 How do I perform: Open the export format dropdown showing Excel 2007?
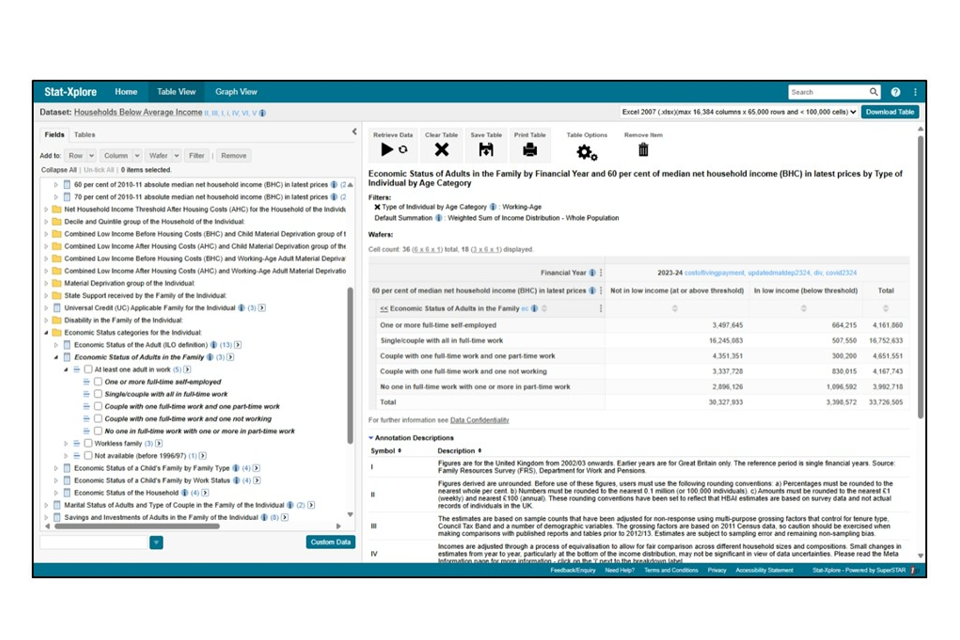pyautogui.click(x=738, y=112)
